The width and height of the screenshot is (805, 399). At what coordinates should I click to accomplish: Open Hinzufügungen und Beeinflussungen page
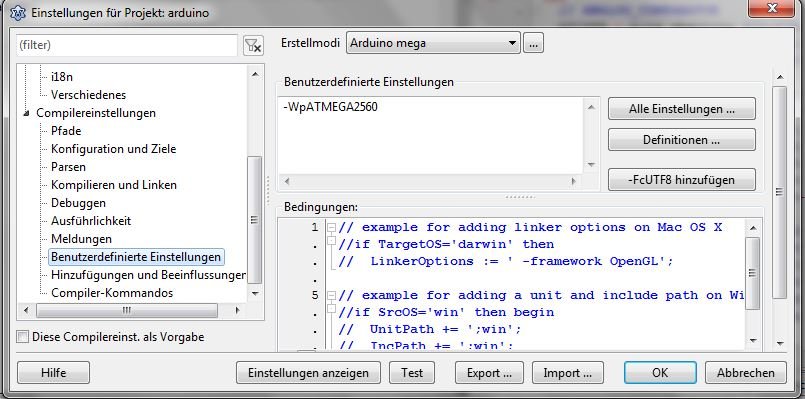[x=148, y=275]
